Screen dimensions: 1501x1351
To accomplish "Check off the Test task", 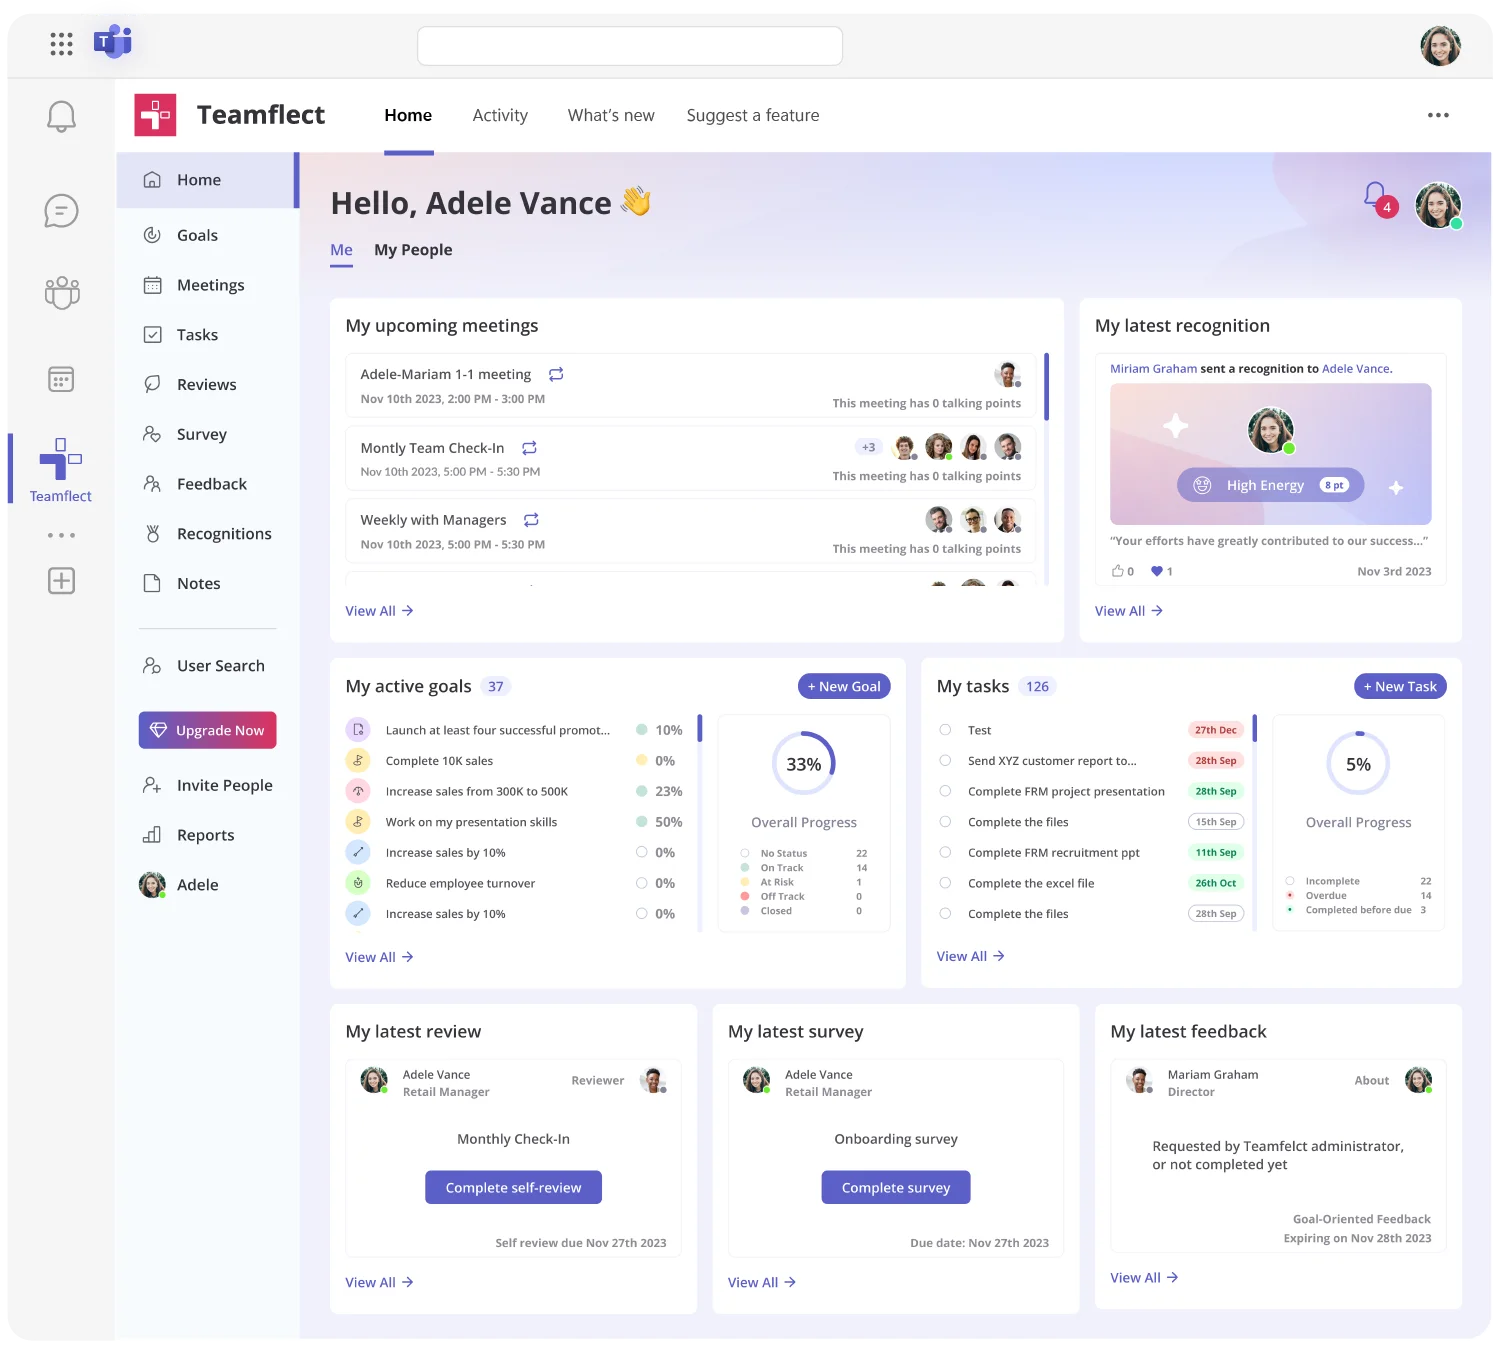I will 944,730.
